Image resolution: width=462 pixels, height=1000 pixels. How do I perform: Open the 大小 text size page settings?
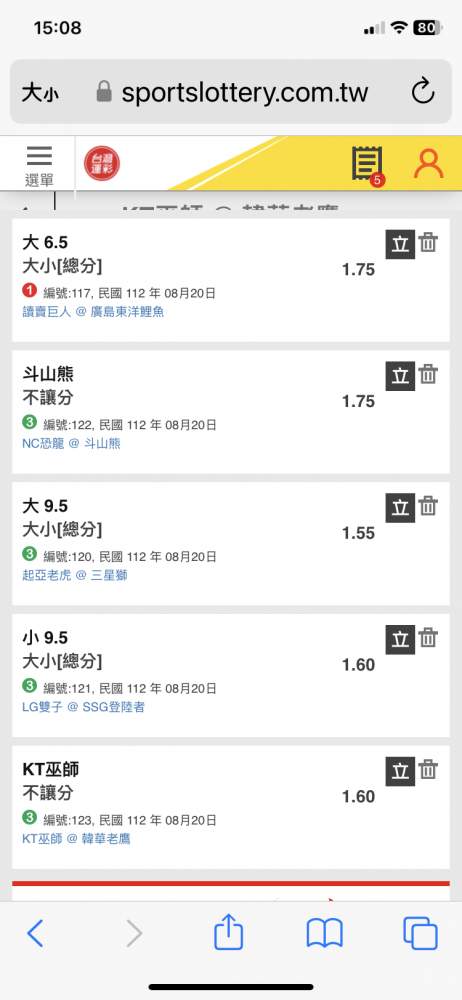tap(41, 93)
